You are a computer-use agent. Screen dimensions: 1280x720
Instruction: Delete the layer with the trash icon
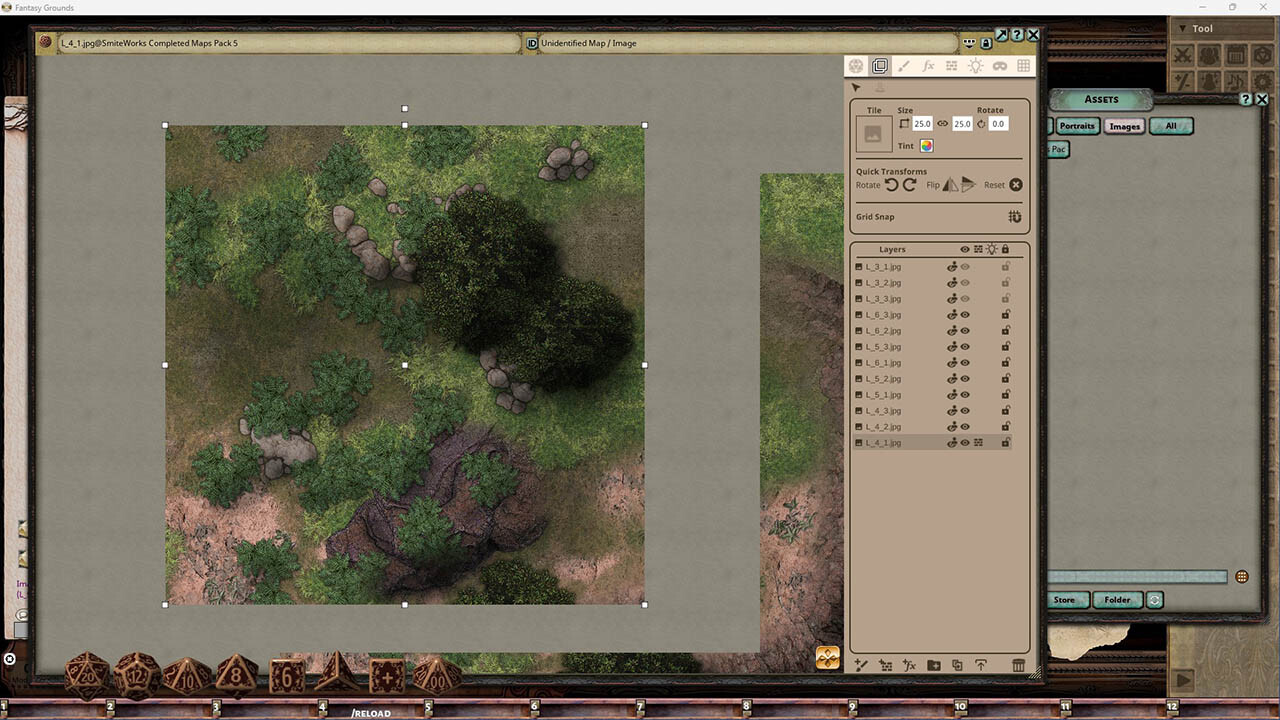(x=1018, y=665)
